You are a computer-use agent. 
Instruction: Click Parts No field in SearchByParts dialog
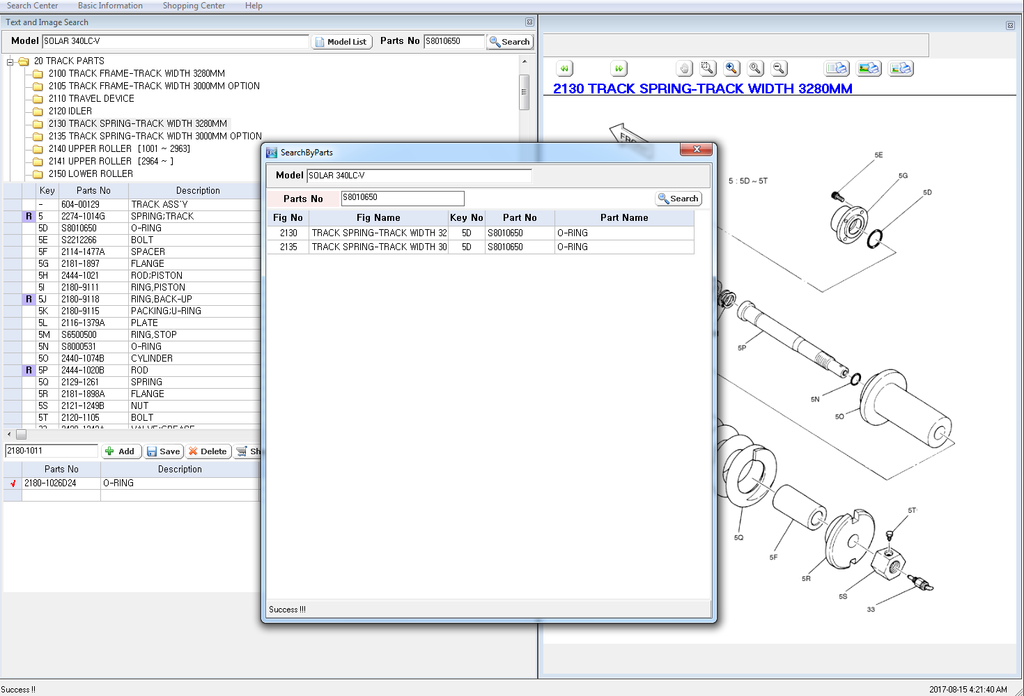[402, 198]
